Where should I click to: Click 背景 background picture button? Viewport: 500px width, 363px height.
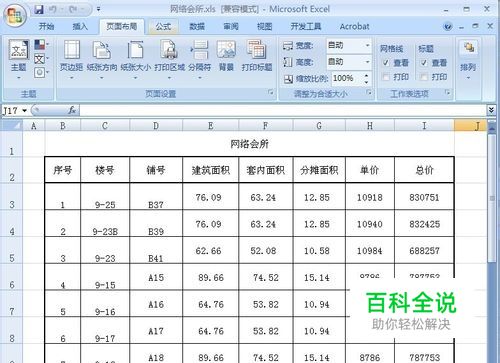click(x=226, y=56)
